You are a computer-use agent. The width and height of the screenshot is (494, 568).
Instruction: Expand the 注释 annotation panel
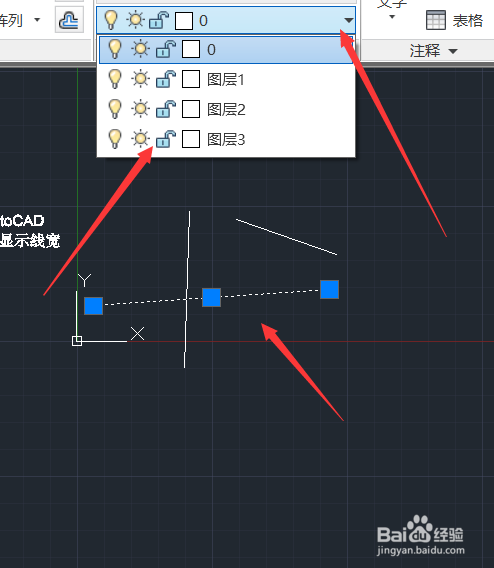(x=434, y=50)
